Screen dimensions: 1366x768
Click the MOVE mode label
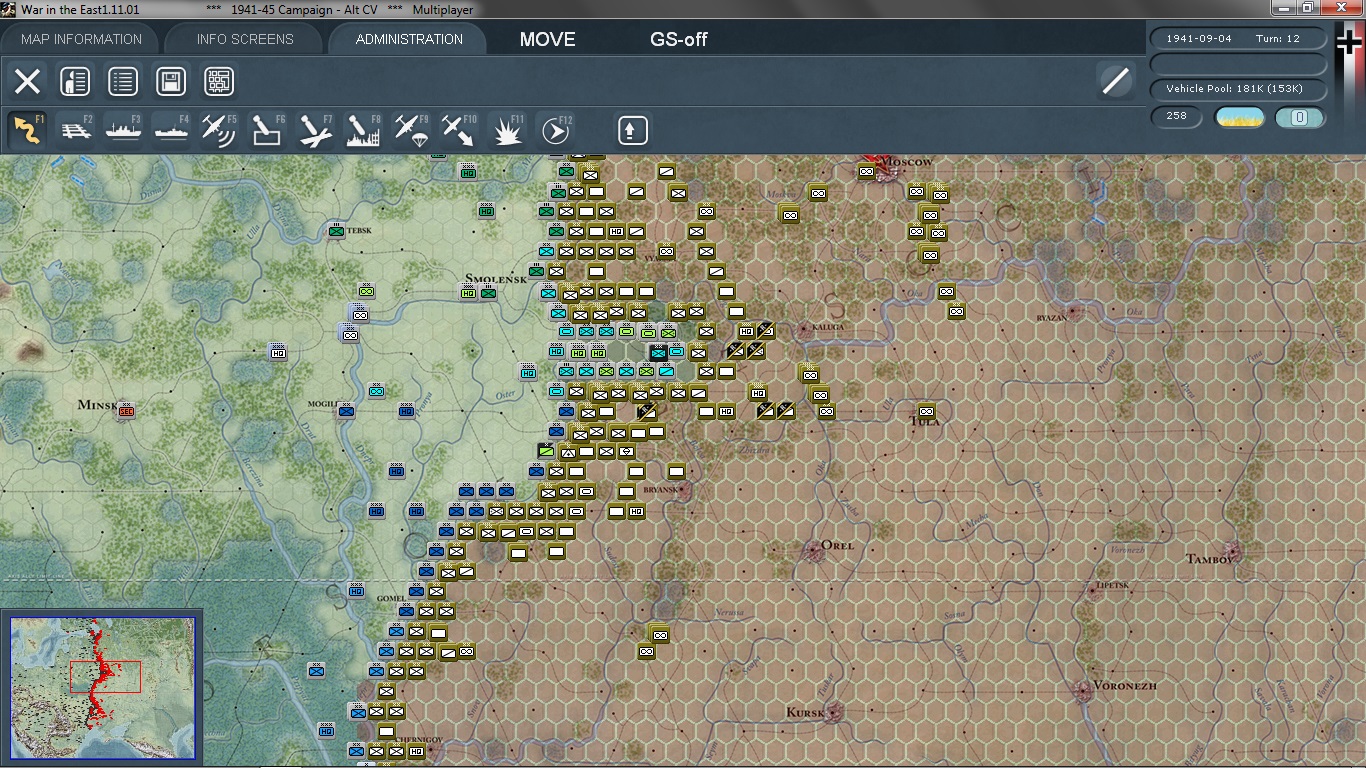pos(547,40)
